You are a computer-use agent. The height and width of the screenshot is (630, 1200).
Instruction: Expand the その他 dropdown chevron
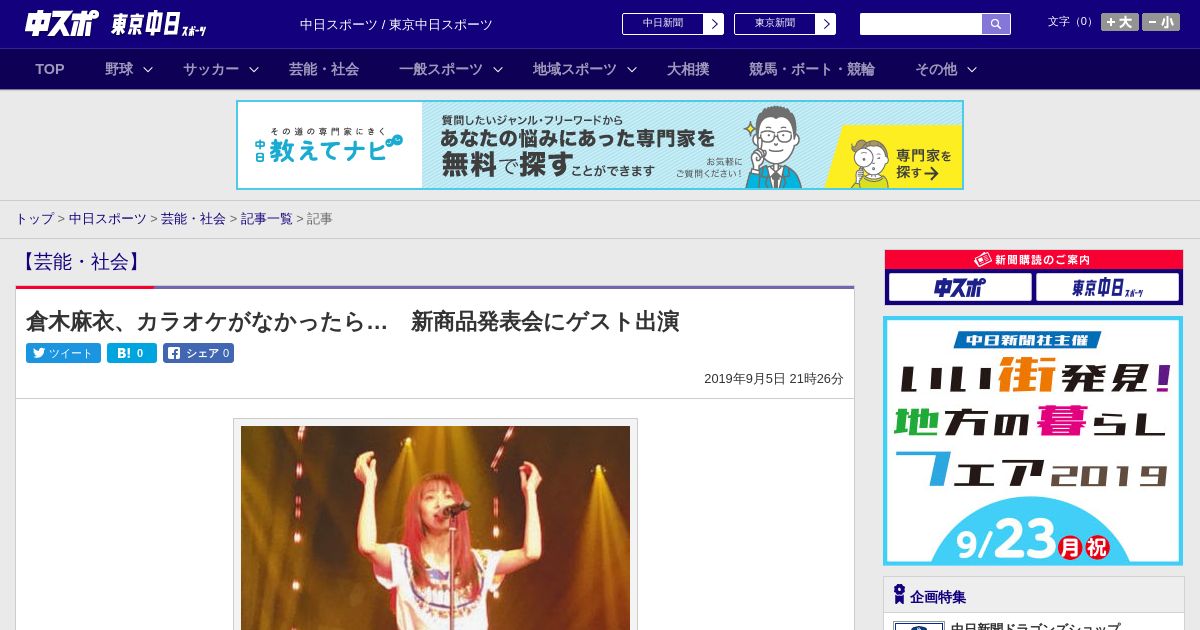coord(972,69)
